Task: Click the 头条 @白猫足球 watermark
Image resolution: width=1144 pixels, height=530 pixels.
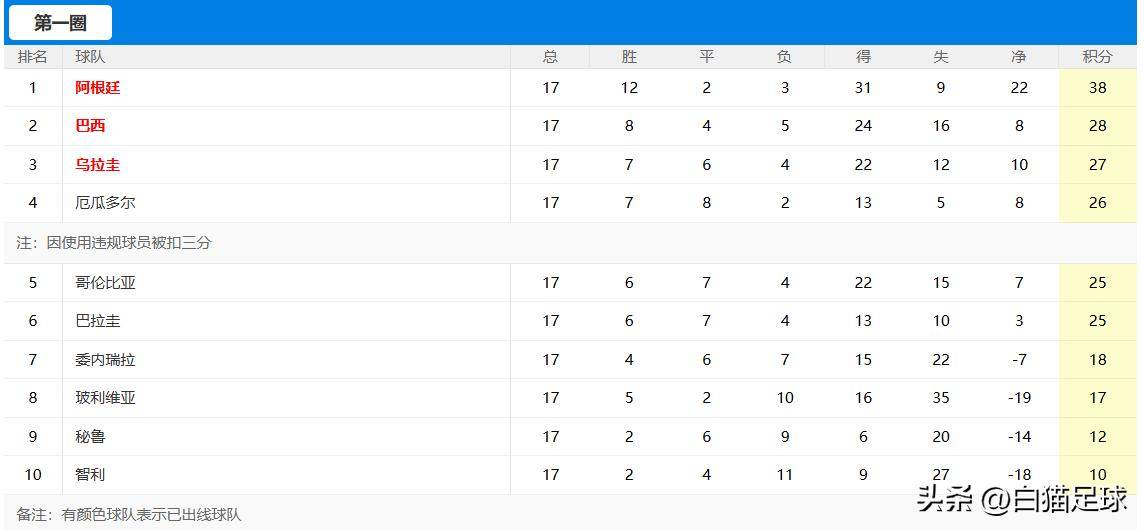Action: (1022, 498)
